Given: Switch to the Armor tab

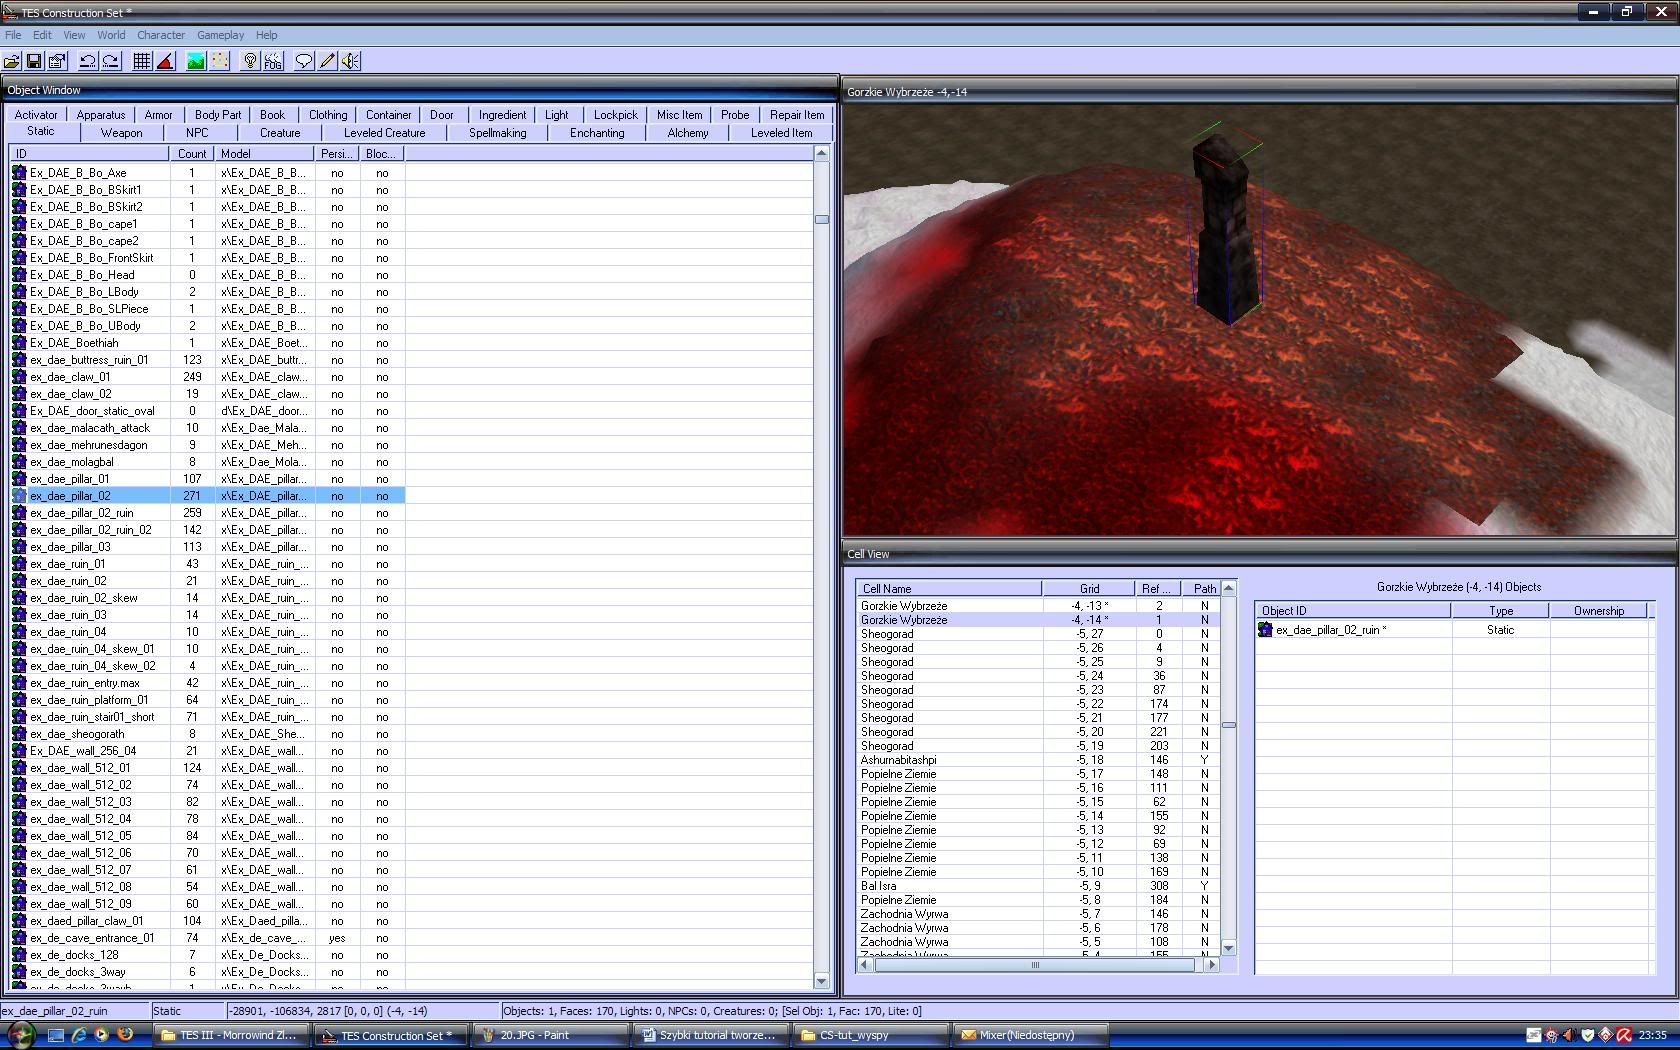Looking at the screenshot, I should (158, 115).
